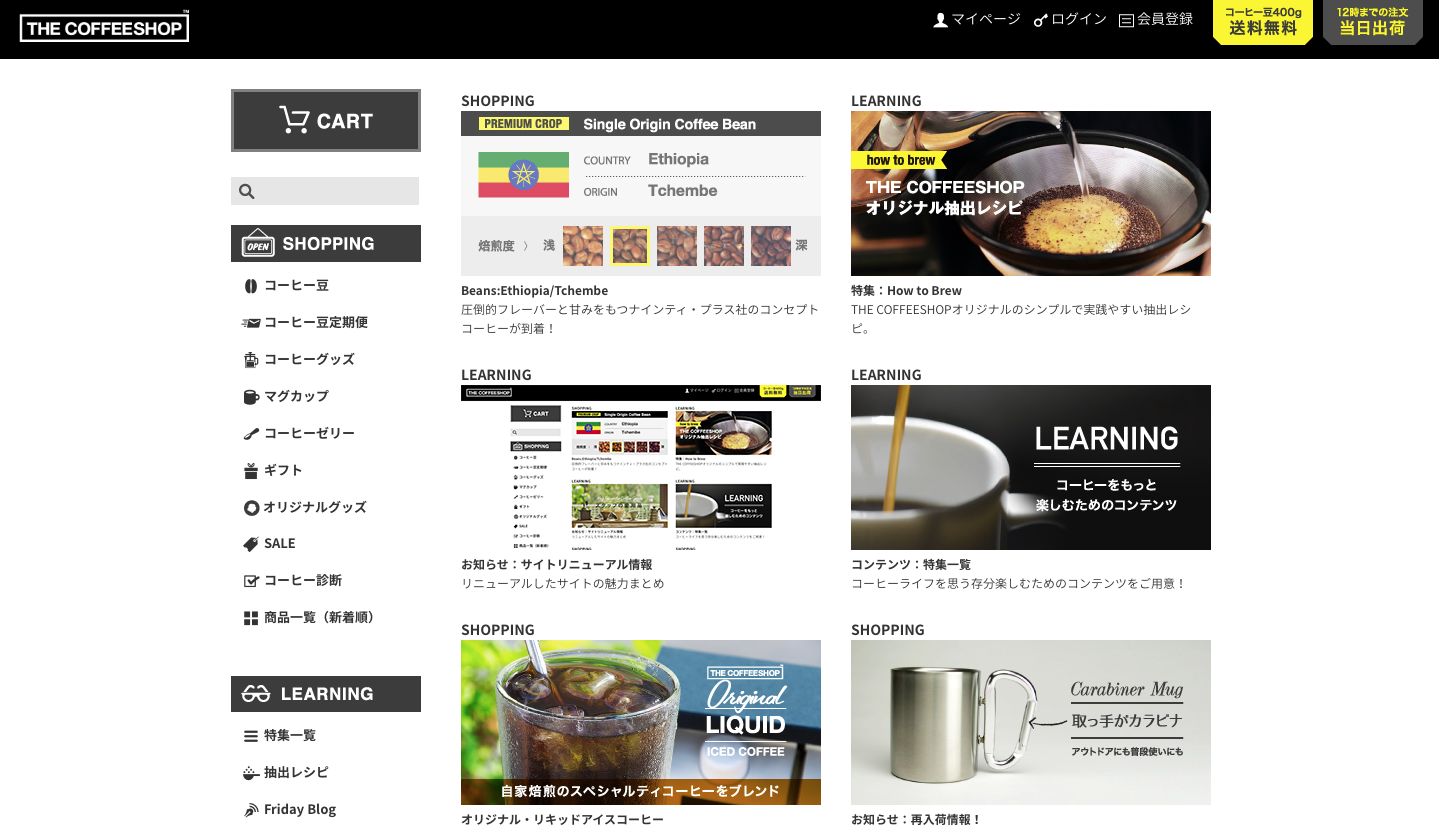Click THE COFFEESHOP logo
Image resolution: width=1439 pixels, height=830 pixels.
[x=104, y=27]
